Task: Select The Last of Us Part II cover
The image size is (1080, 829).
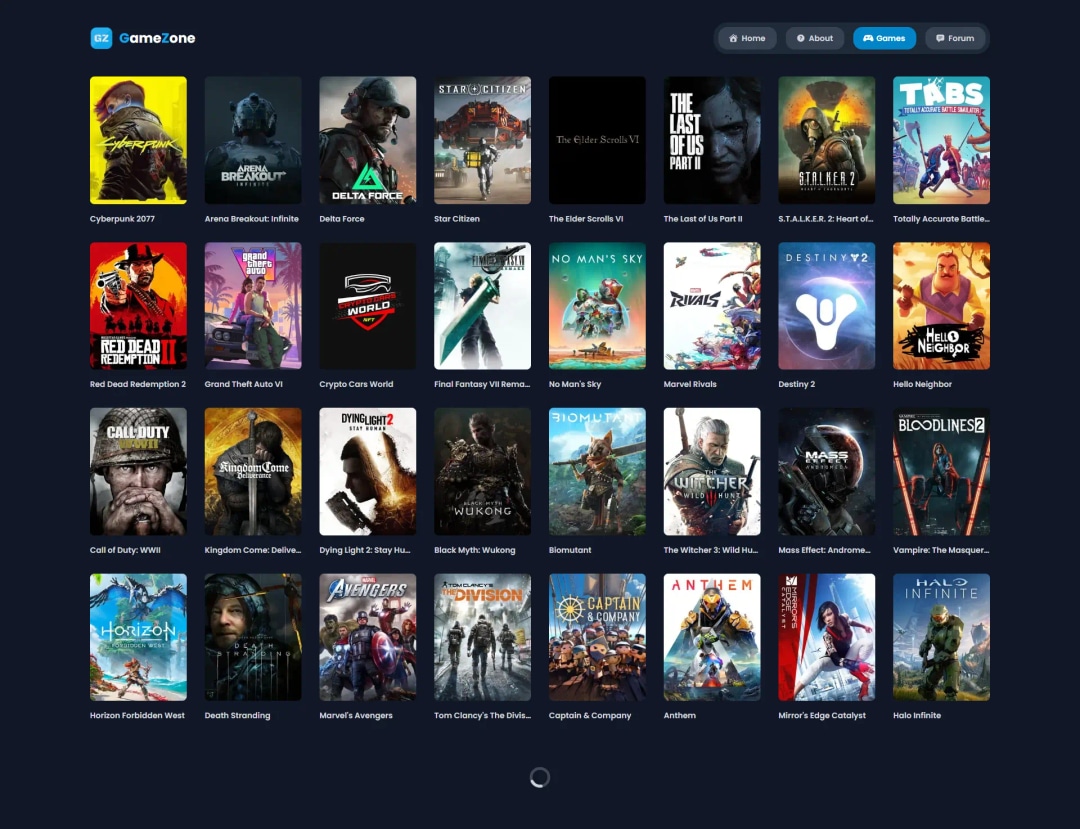Action: (712, 140)
